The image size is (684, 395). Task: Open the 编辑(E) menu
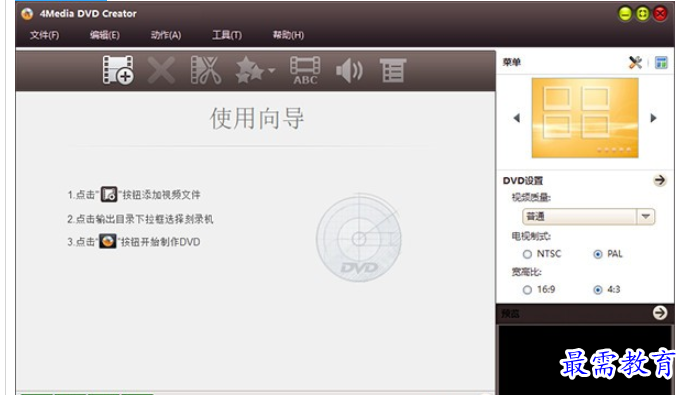click(105, 35)
